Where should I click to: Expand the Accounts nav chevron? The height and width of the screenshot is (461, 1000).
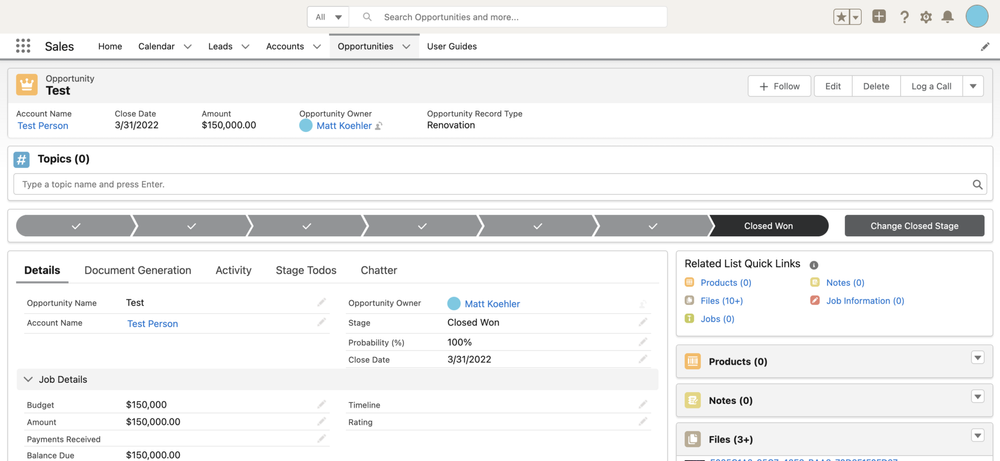click(316, 47)
